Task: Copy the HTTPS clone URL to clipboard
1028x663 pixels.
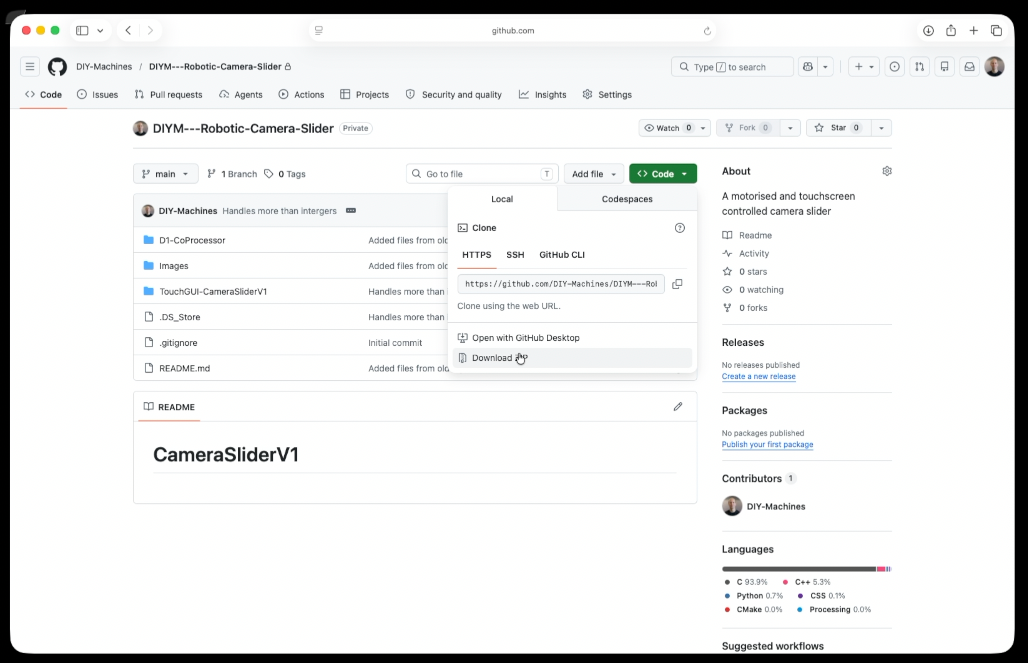Action: 677,284
